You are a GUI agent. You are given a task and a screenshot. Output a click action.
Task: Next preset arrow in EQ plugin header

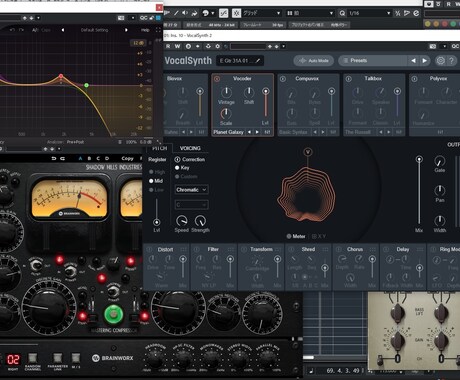tap(126, 30)
